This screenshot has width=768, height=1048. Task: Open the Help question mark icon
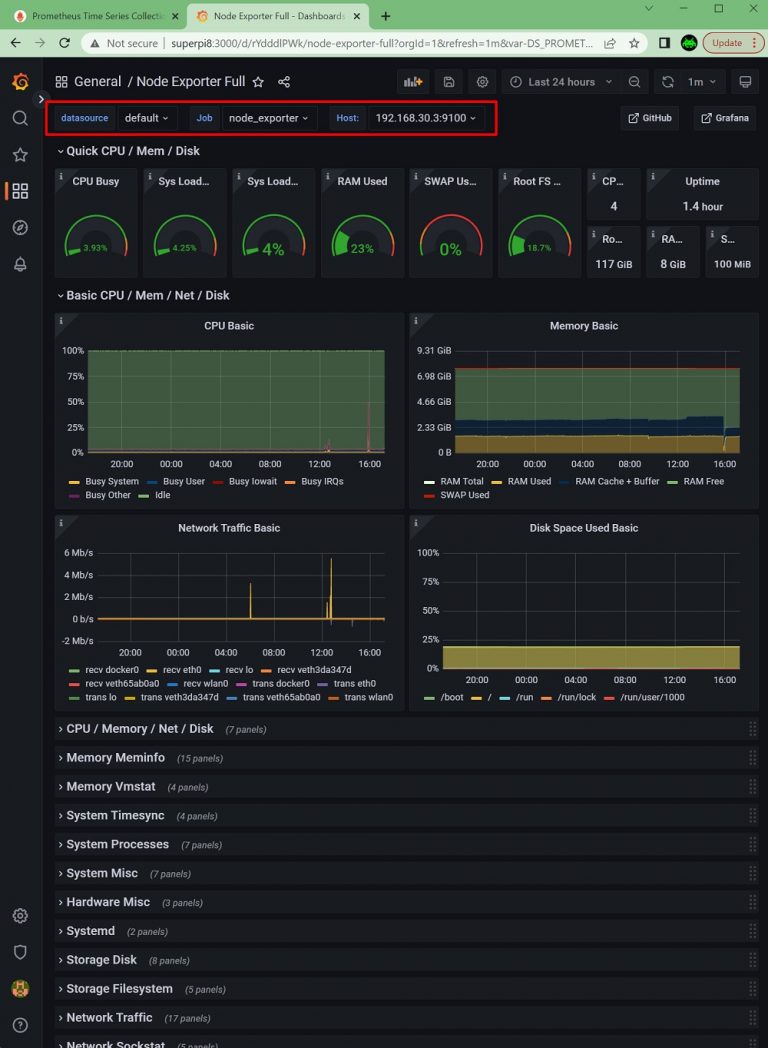coord(20,1025)
